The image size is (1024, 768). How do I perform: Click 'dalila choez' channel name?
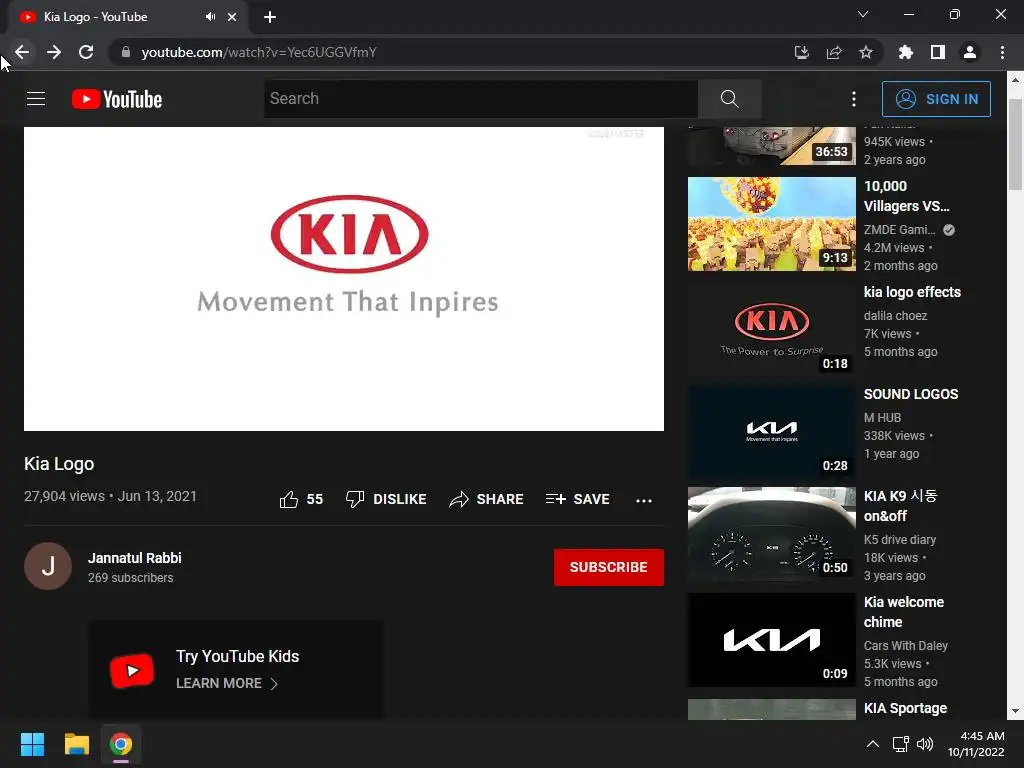[x=895, y=316]
